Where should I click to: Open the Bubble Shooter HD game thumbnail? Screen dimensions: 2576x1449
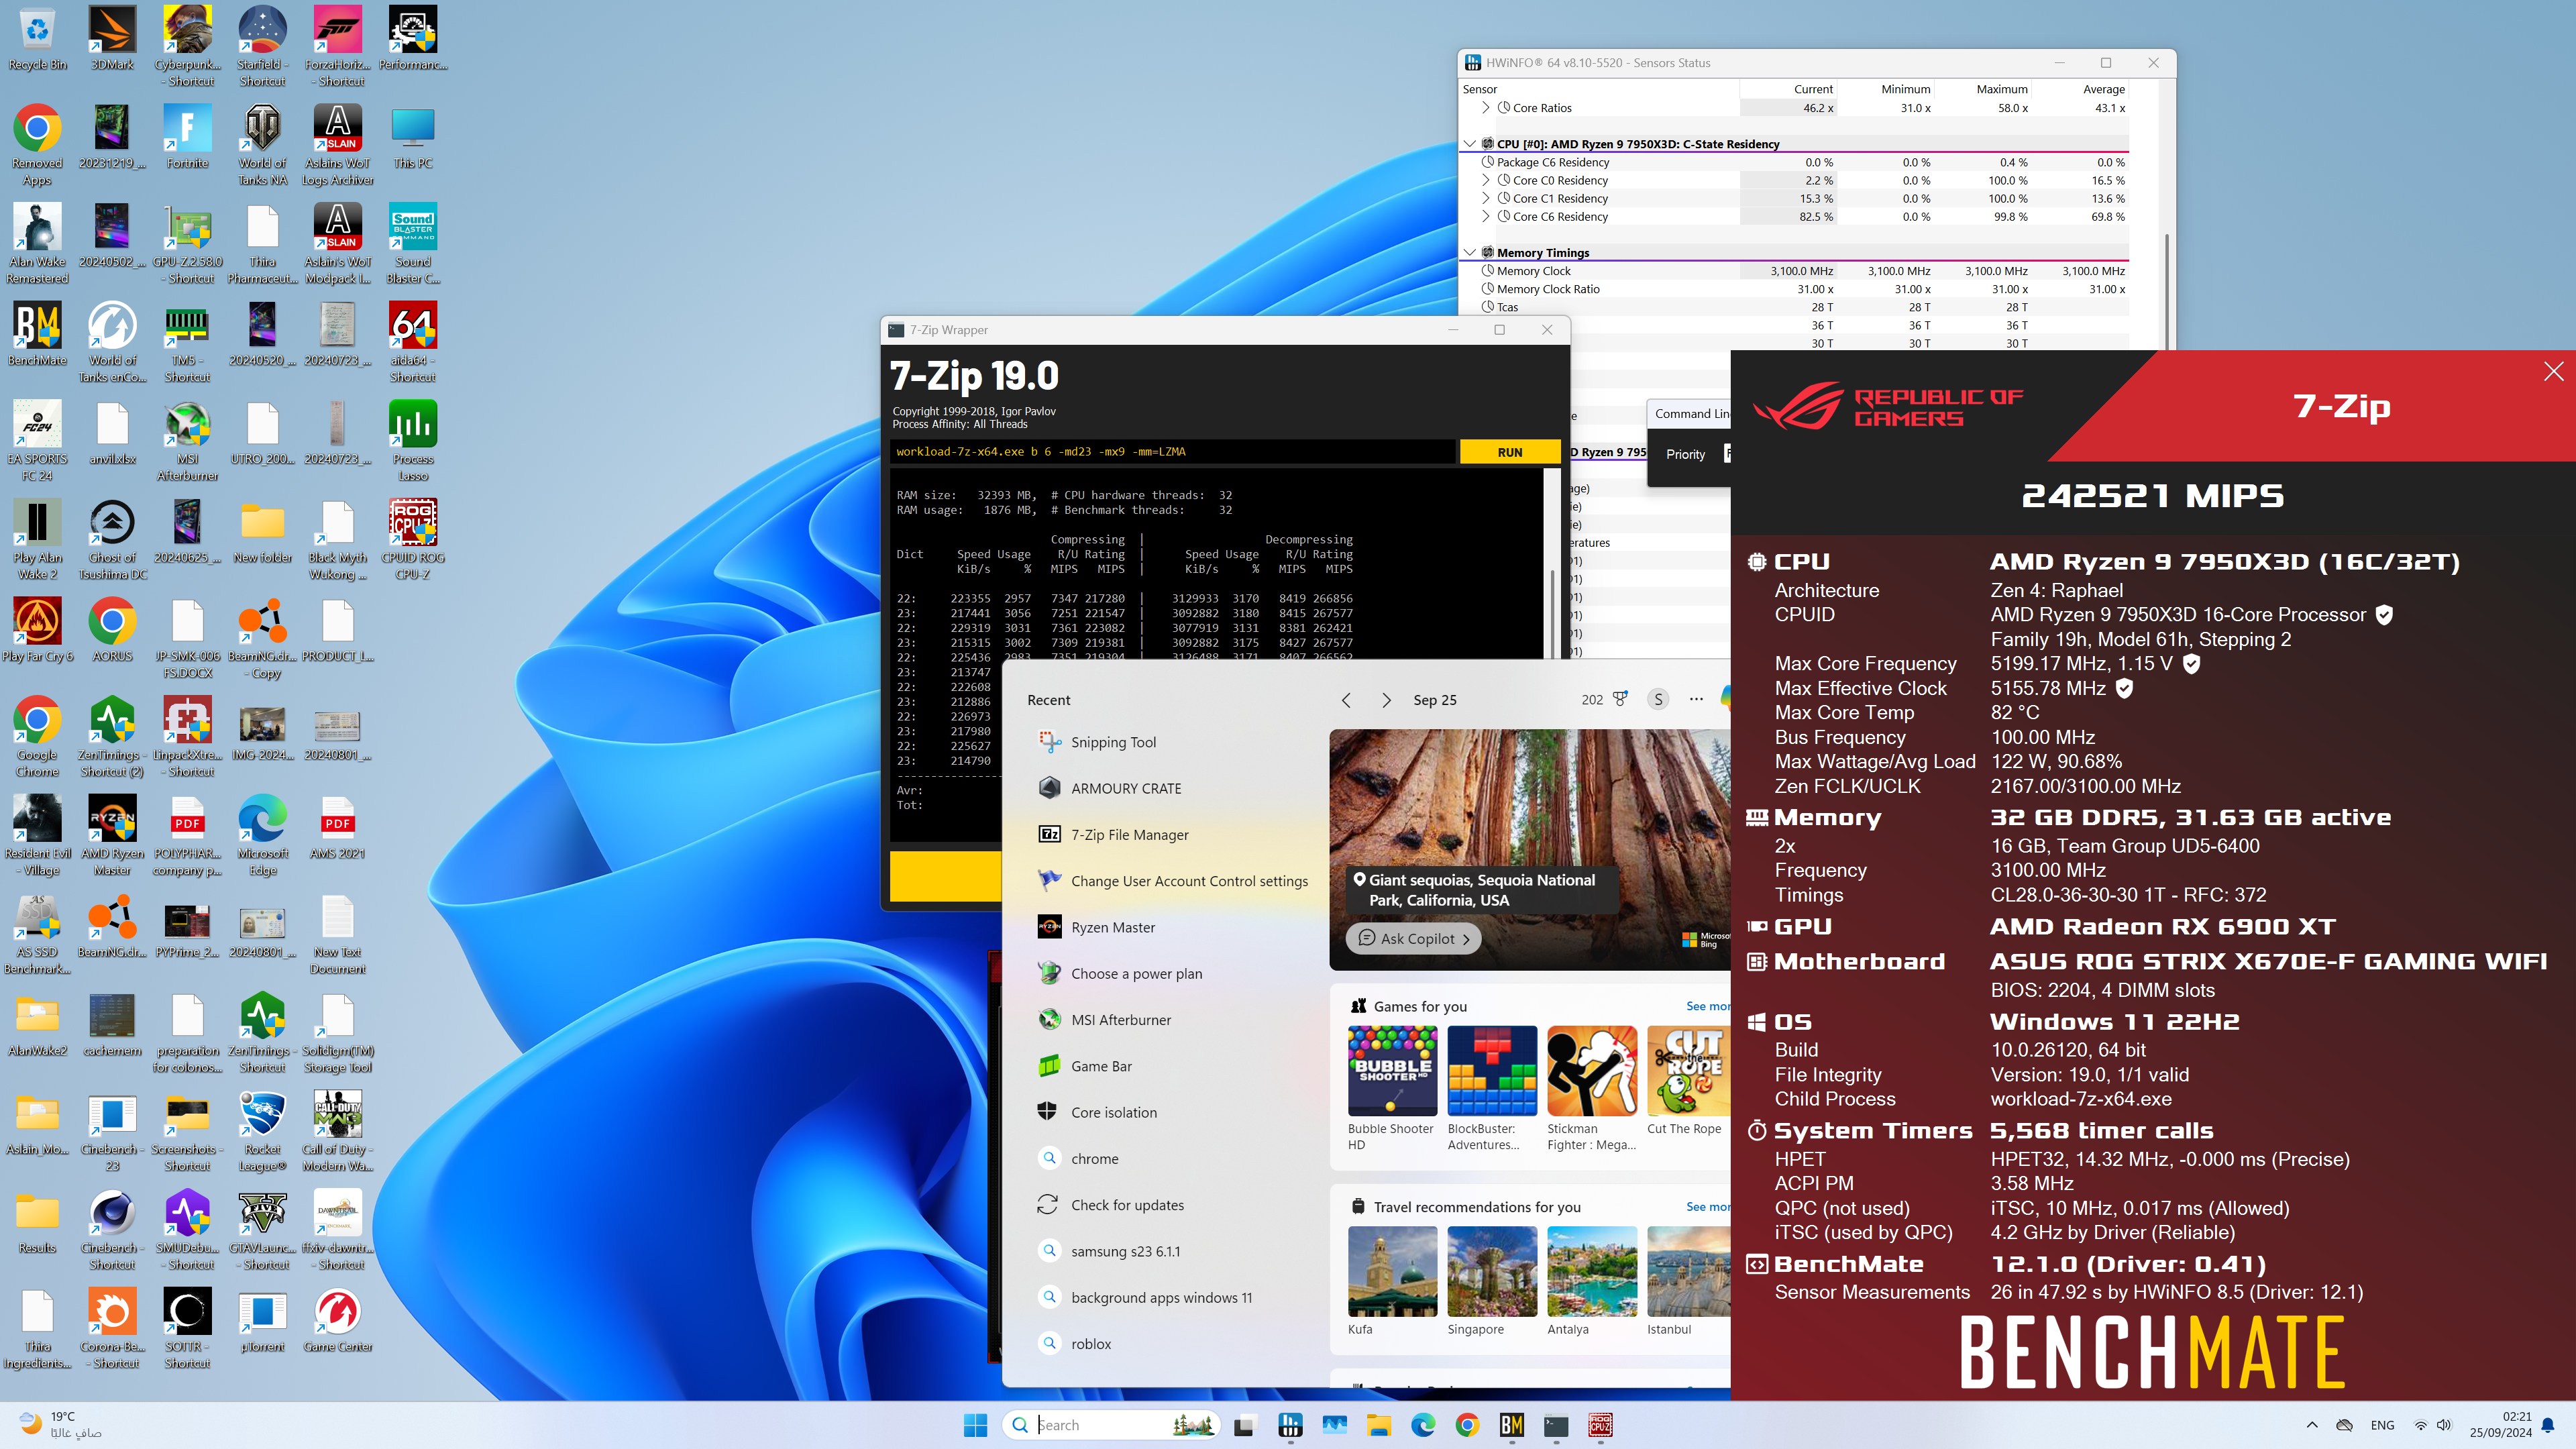pyautogui.click(x=1392, y=1071)
